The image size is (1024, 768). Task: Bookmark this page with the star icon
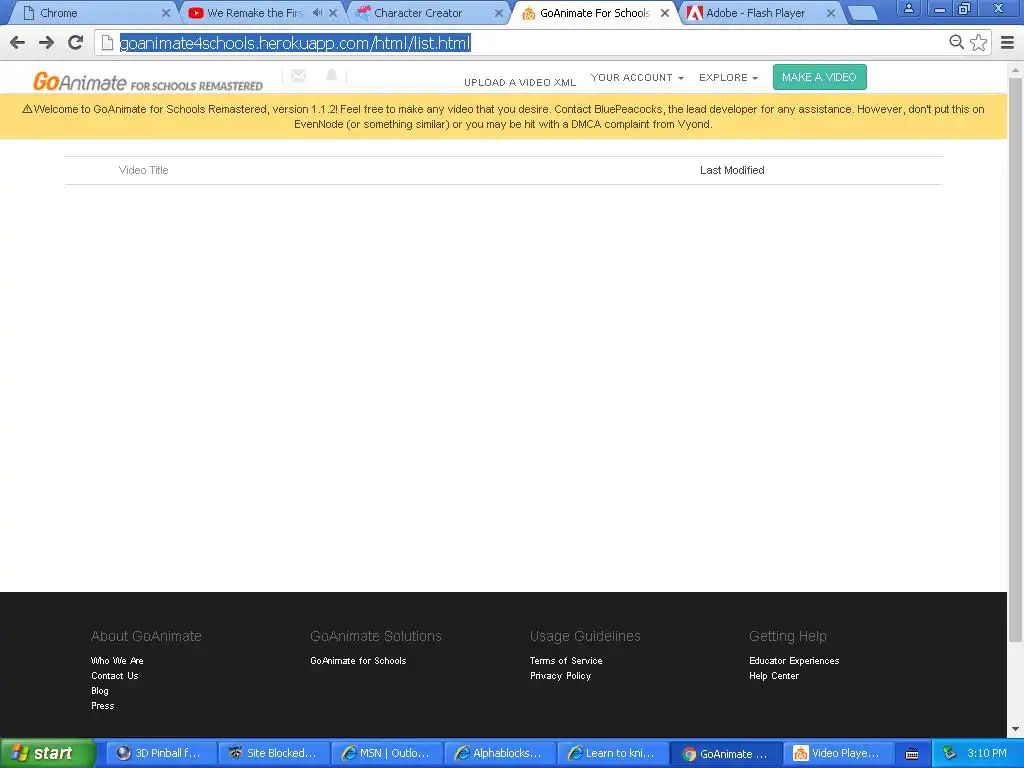pyautogui.click(x=978, y=42)
